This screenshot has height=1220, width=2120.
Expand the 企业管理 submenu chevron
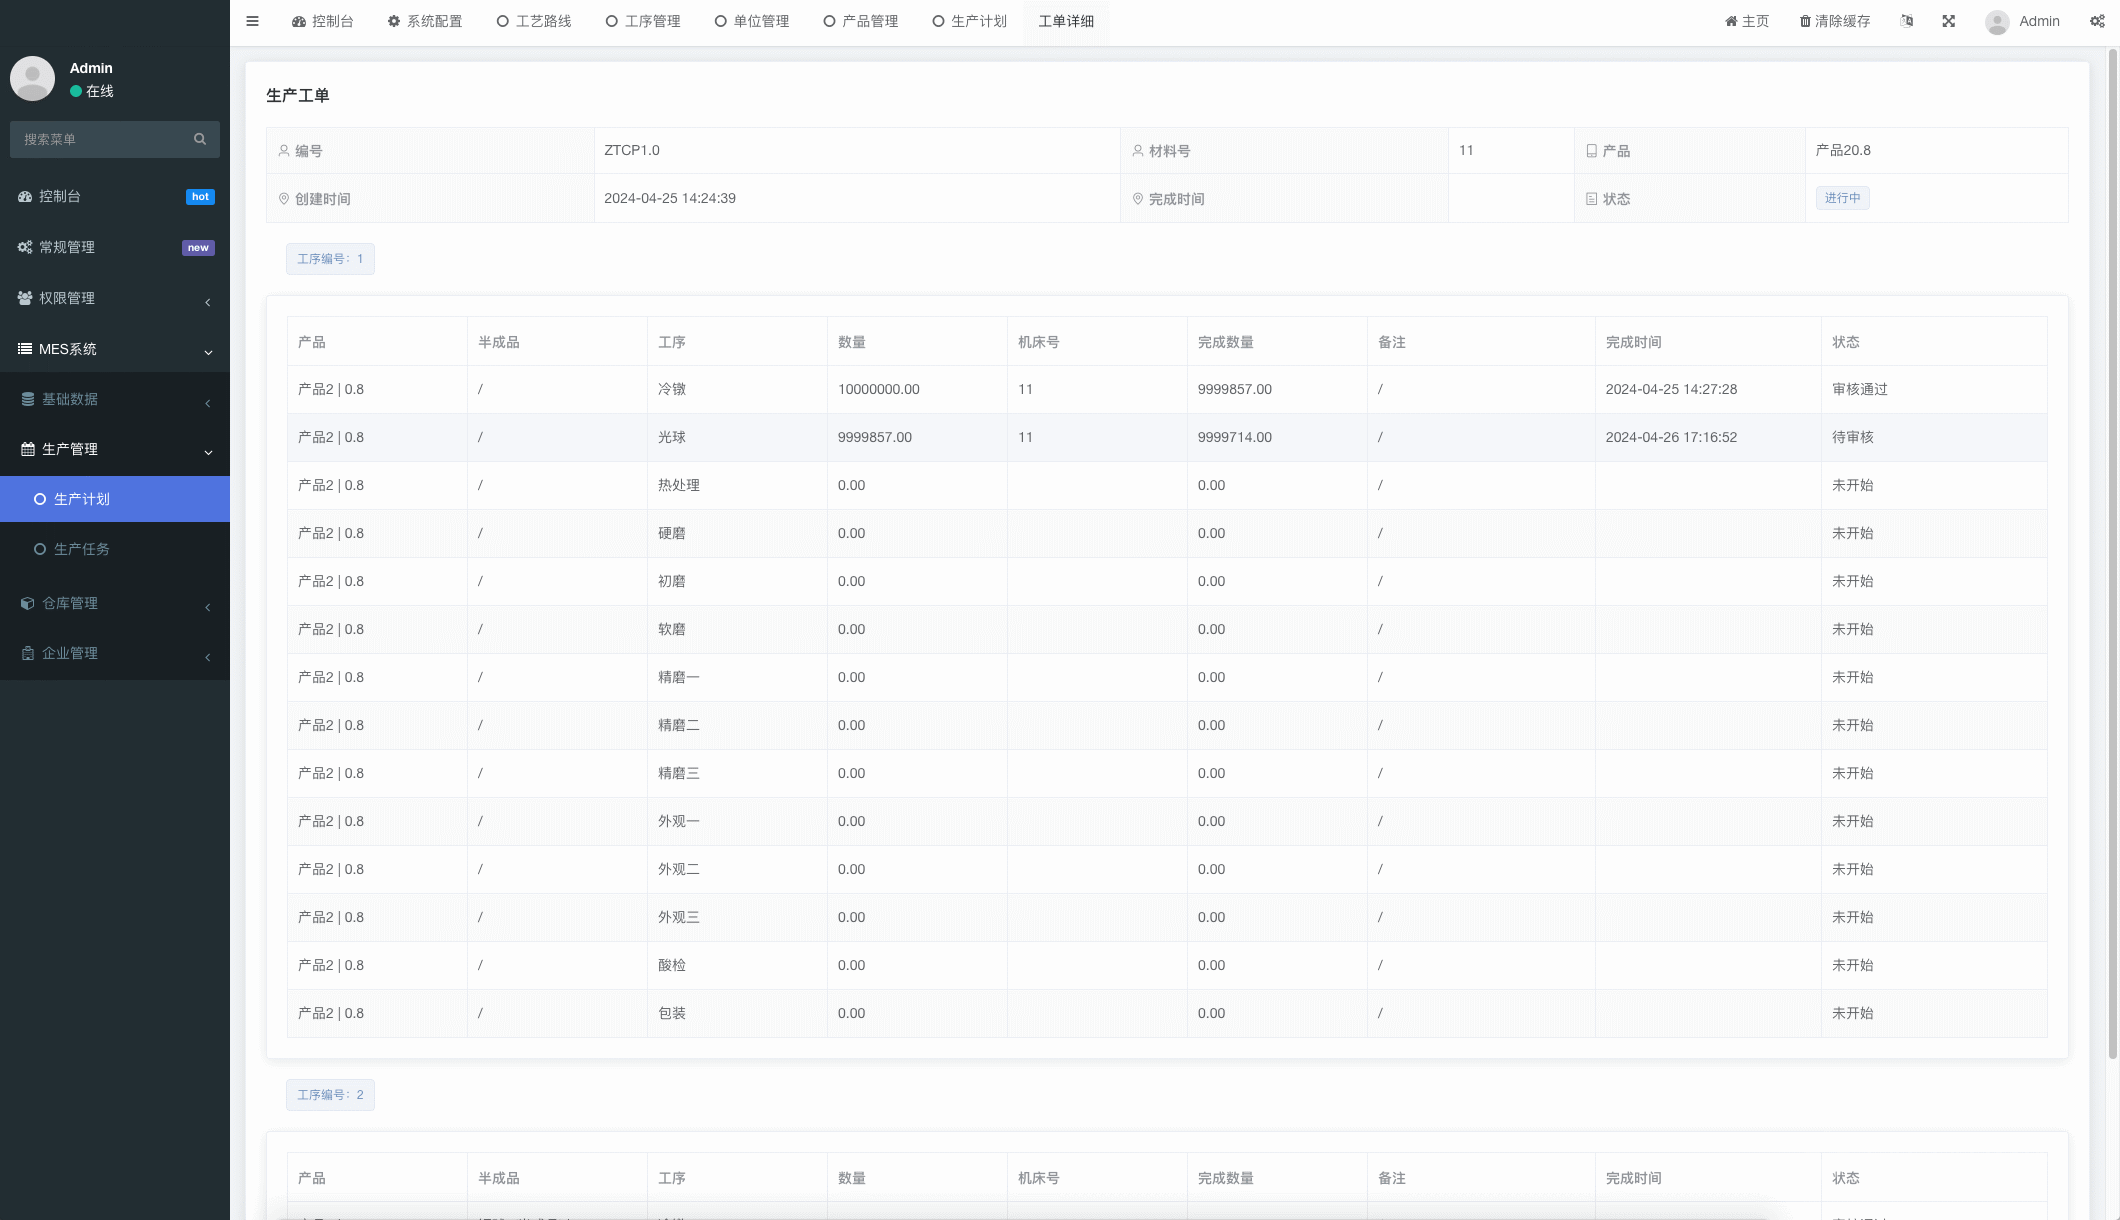208,657
